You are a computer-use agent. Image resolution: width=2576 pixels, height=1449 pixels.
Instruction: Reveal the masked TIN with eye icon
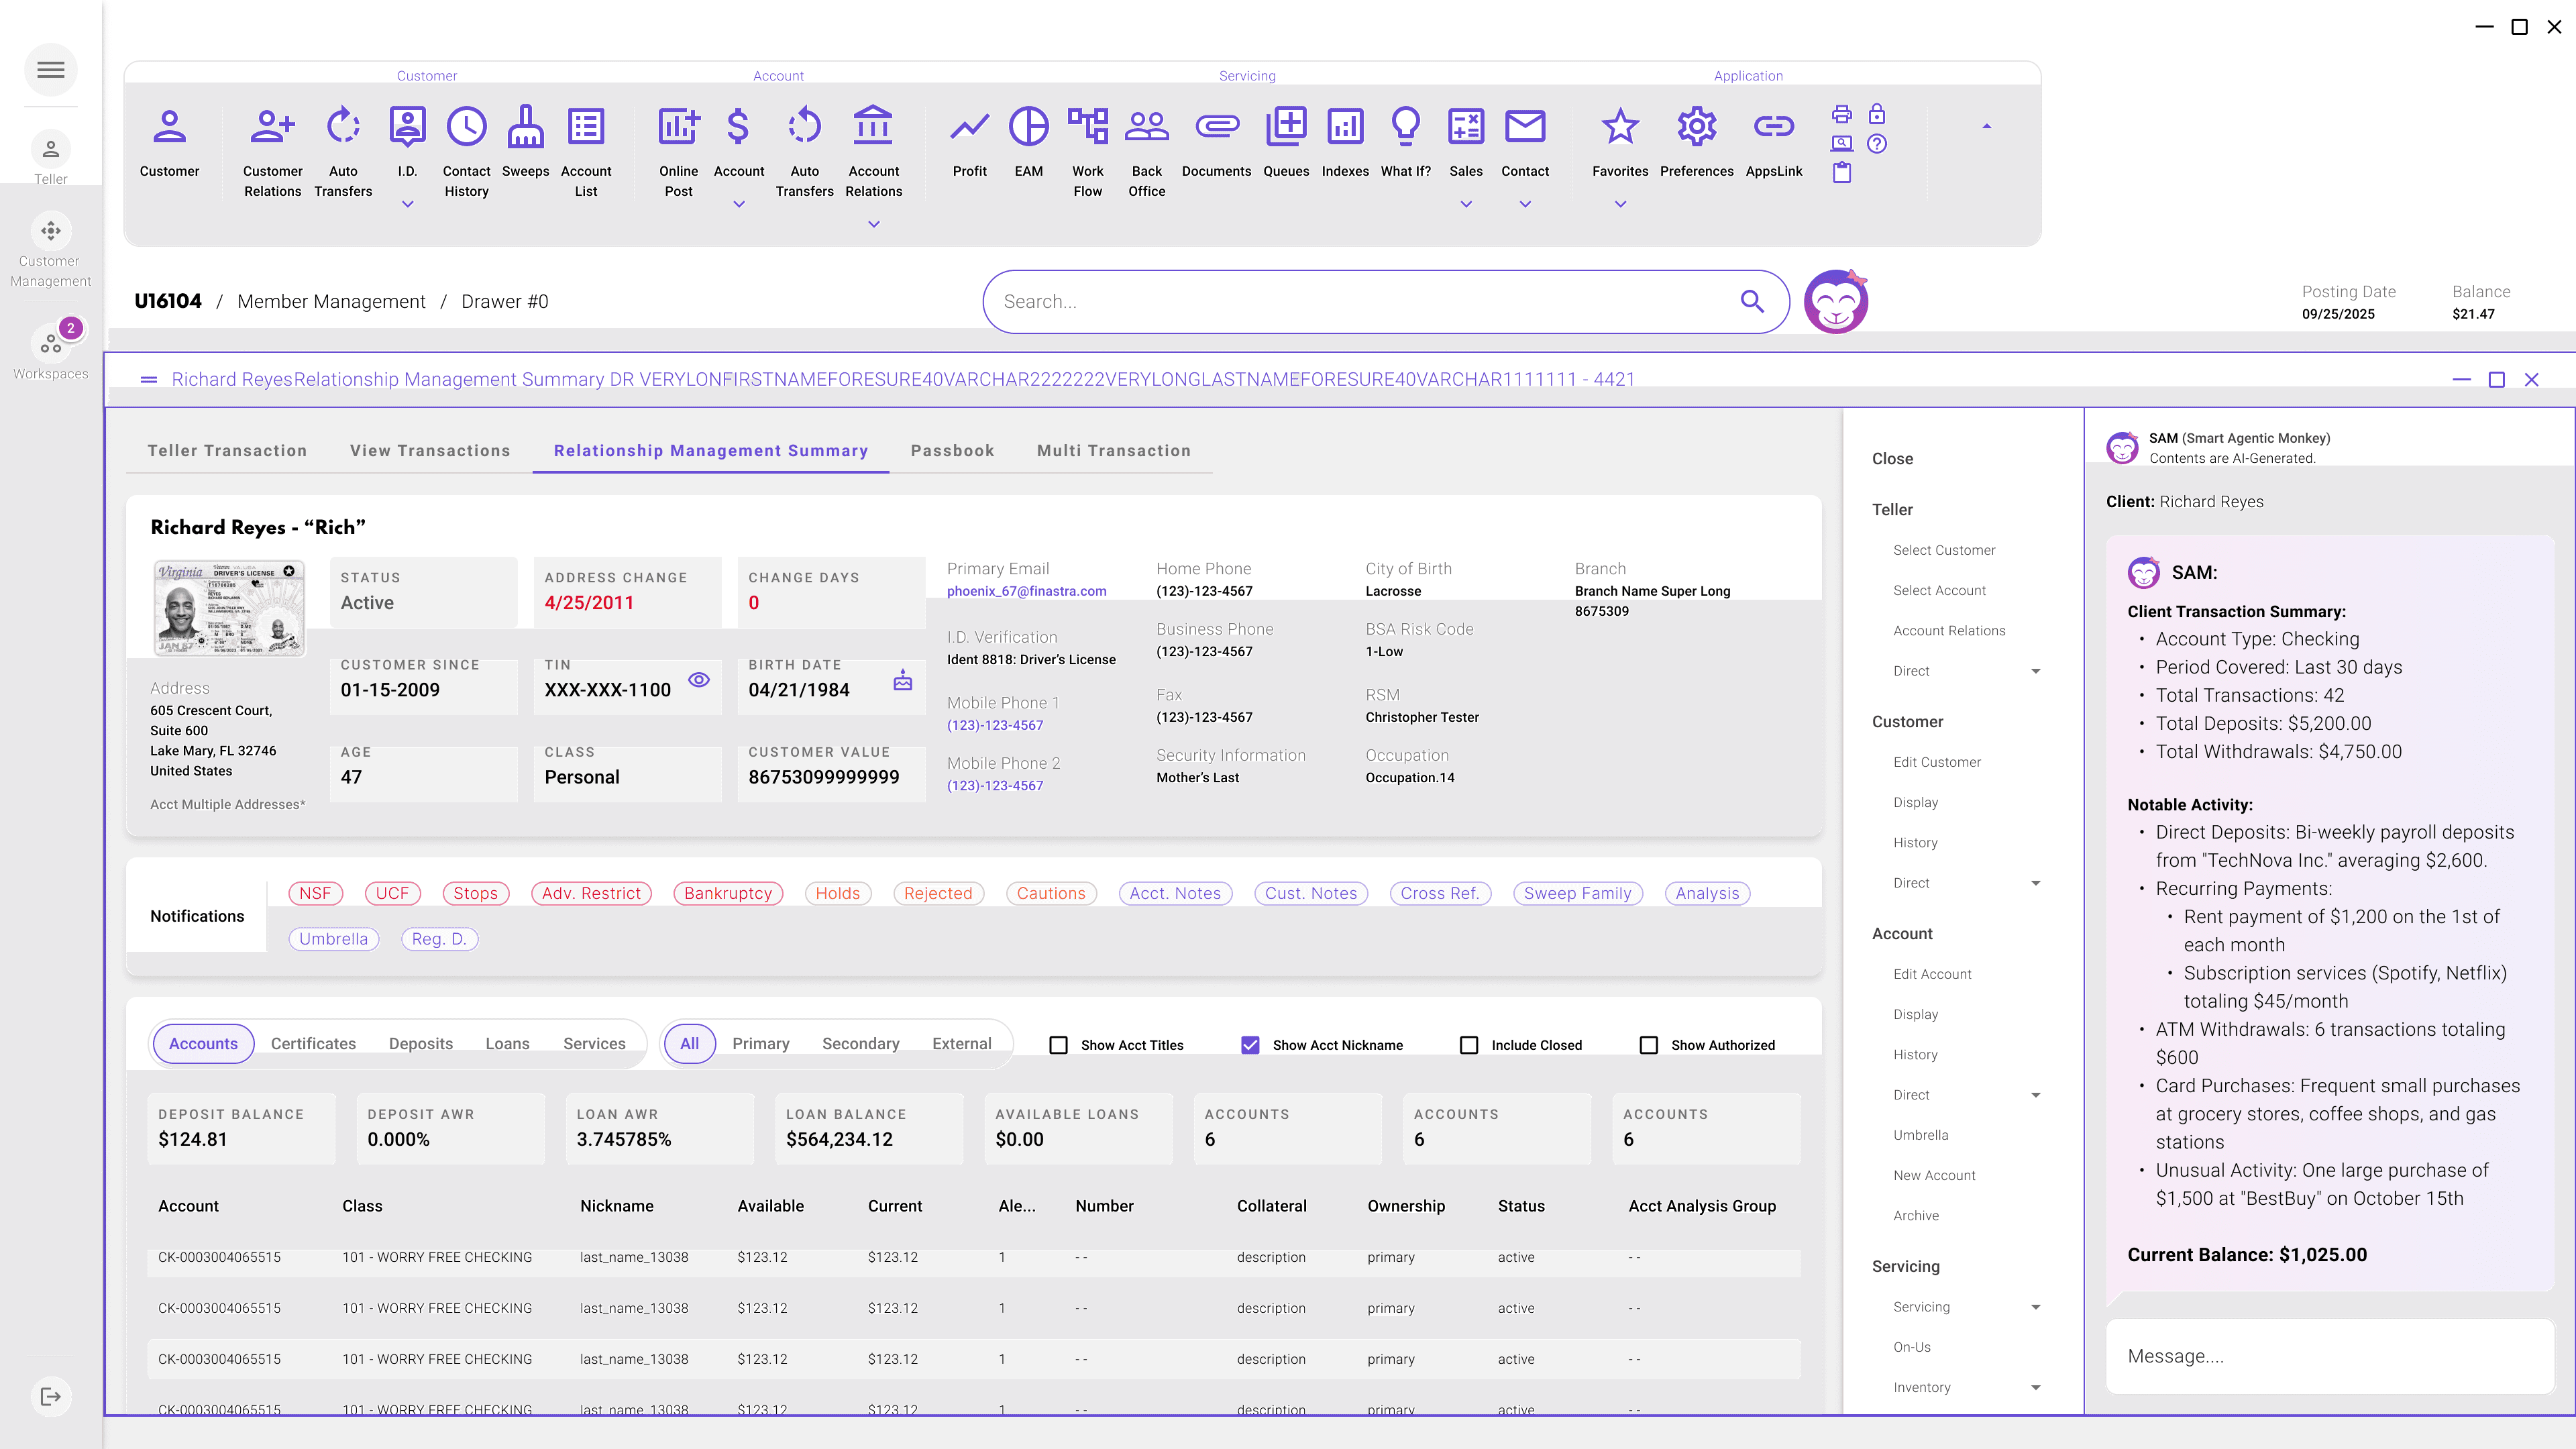pos(699,680)
